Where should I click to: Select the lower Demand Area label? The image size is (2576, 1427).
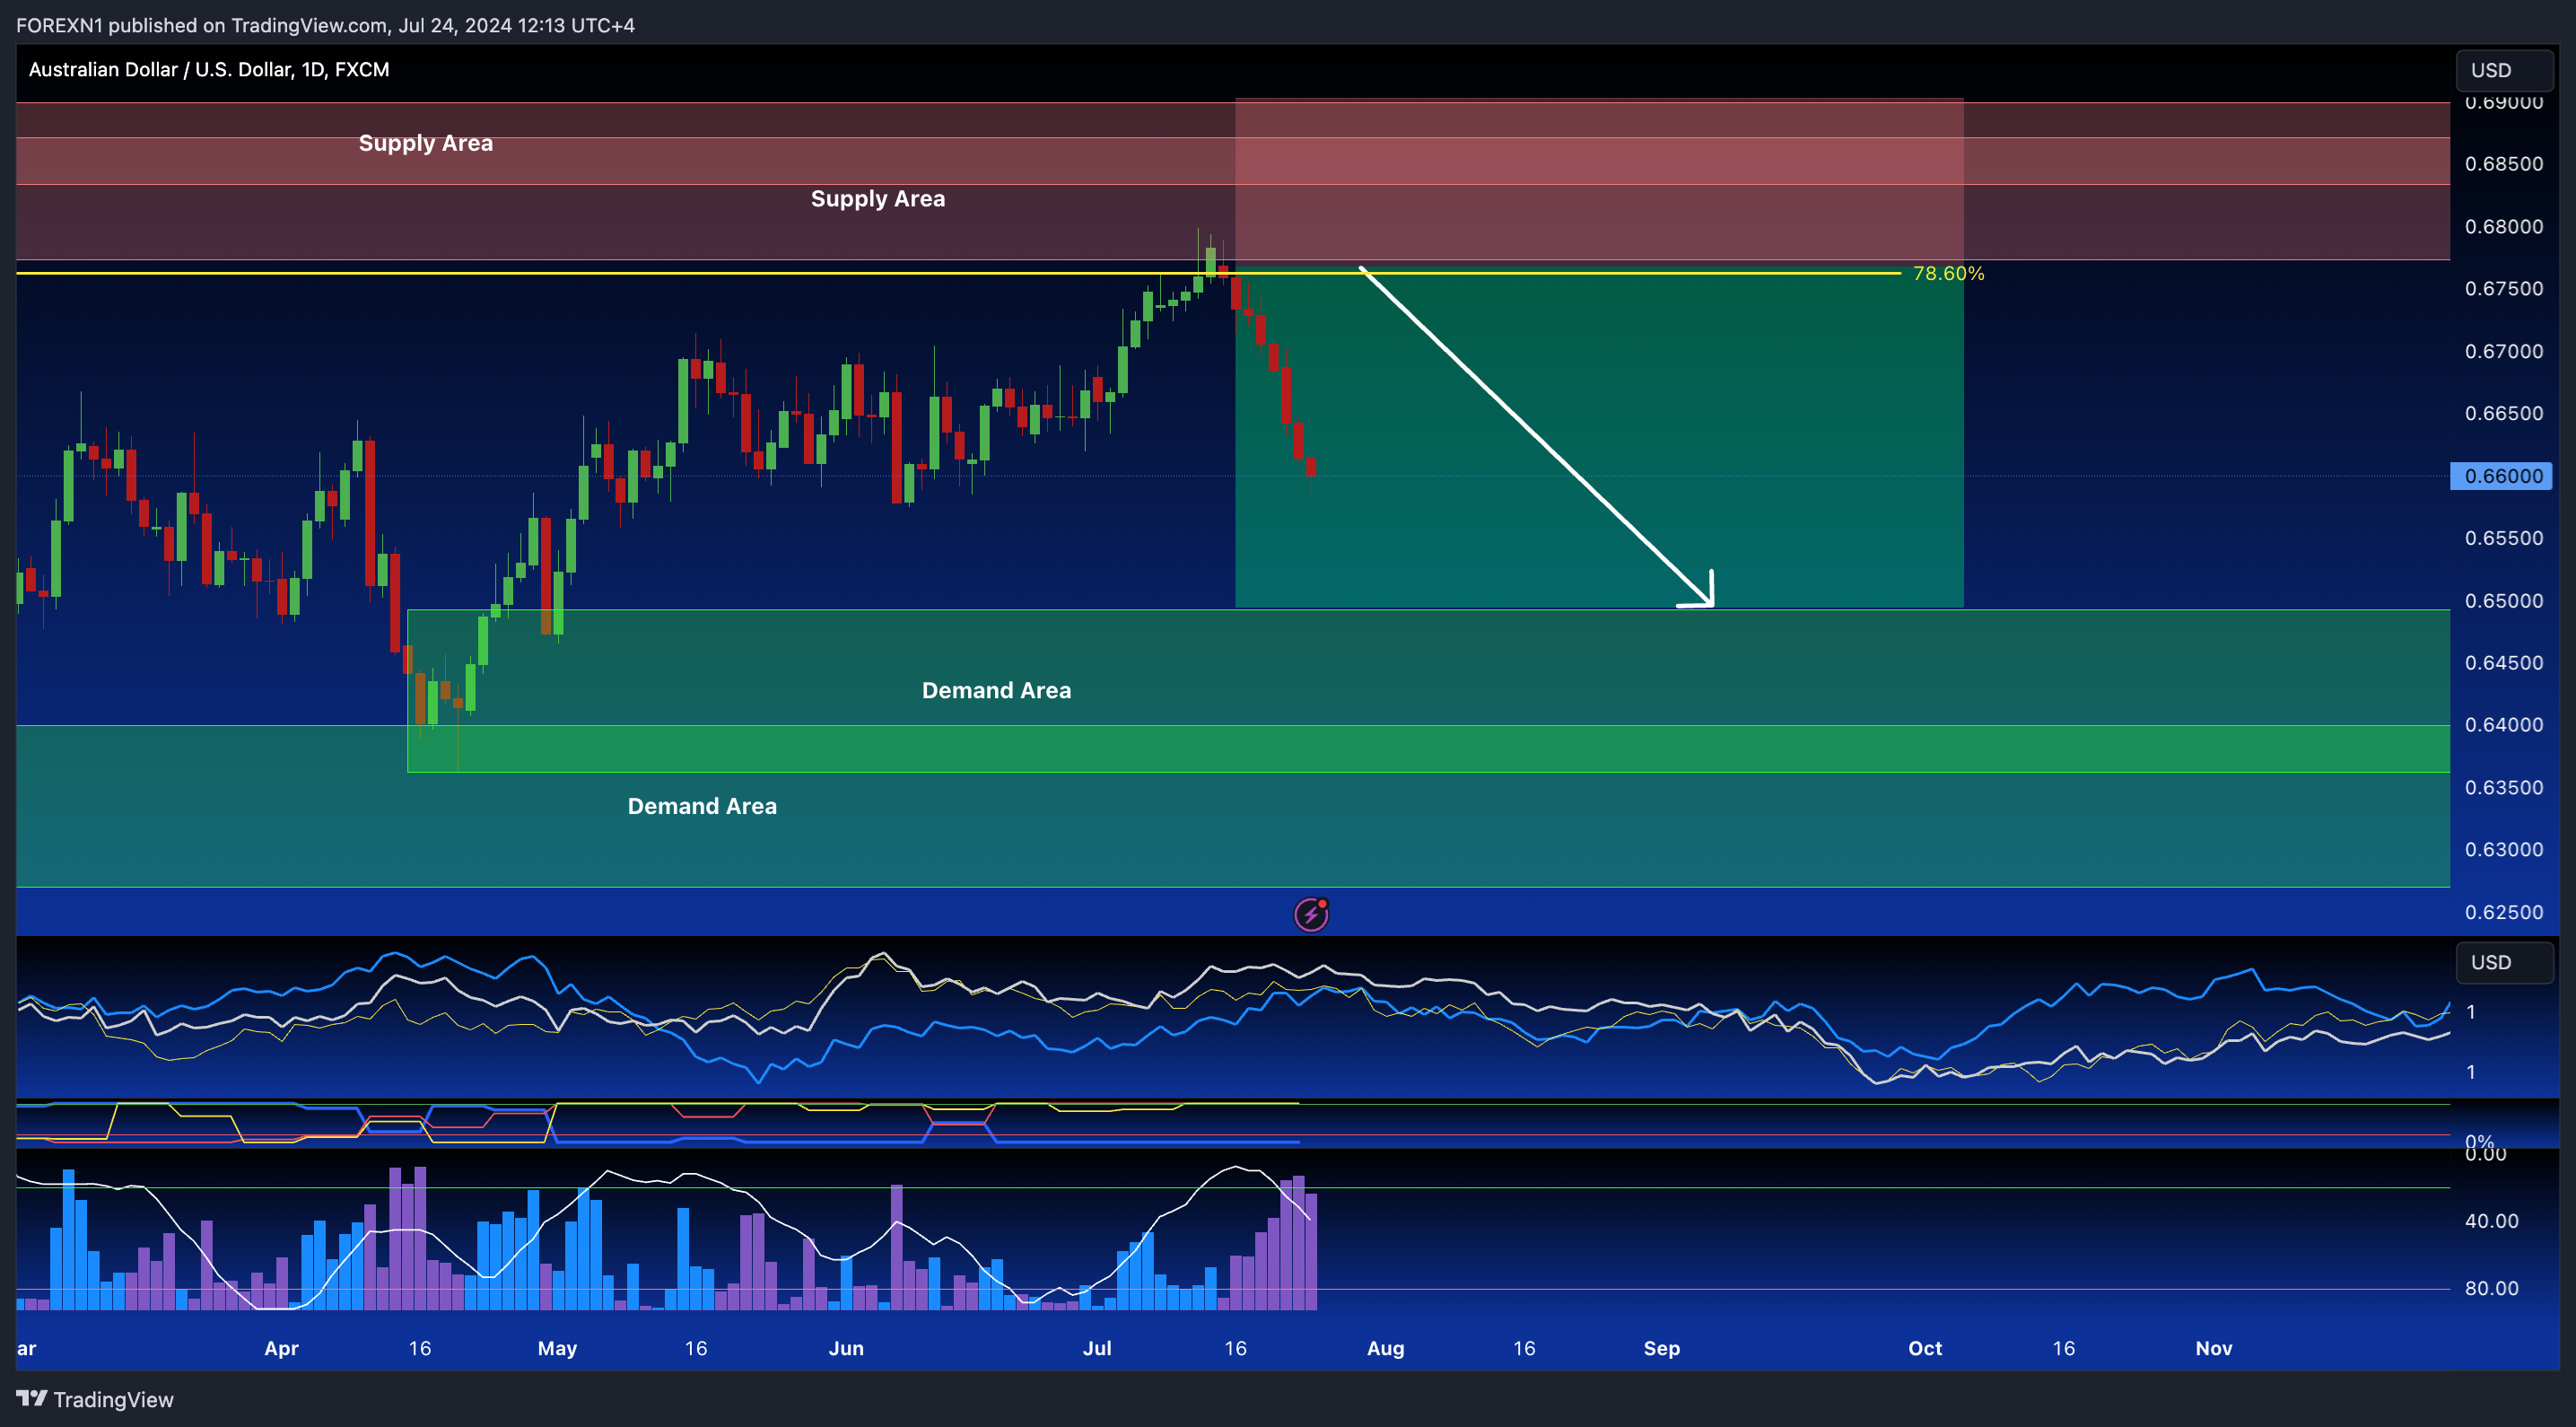[702, 806]
